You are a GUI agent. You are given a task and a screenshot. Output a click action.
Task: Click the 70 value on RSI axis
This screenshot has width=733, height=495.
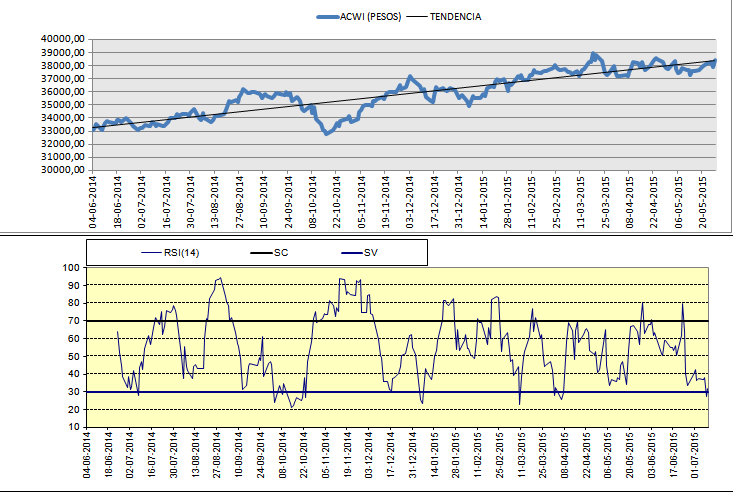74,321
